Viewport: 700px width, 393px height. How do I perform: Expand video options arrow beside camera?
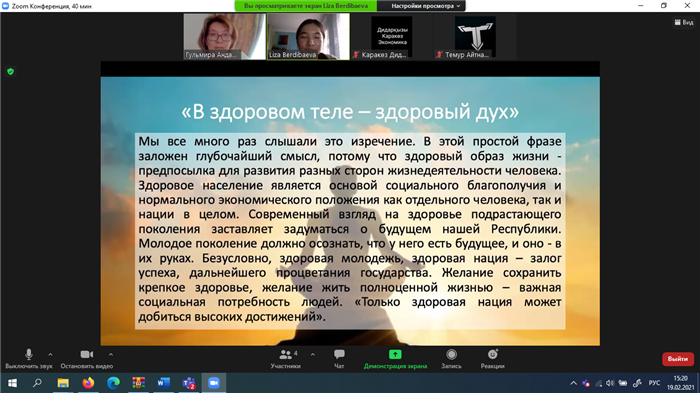111,355
